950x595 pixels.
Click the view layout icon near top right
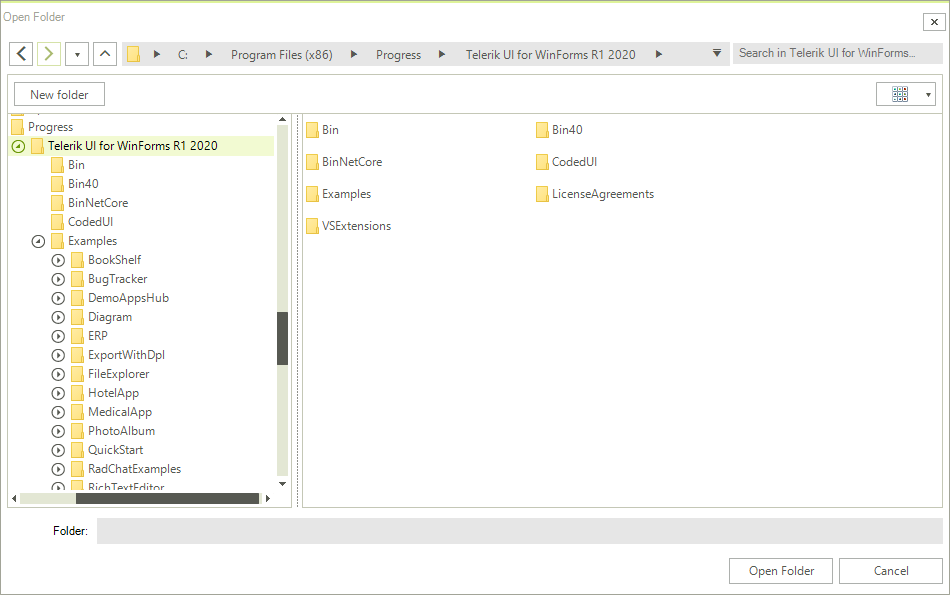pyautogui.click(x=899, y=93)
